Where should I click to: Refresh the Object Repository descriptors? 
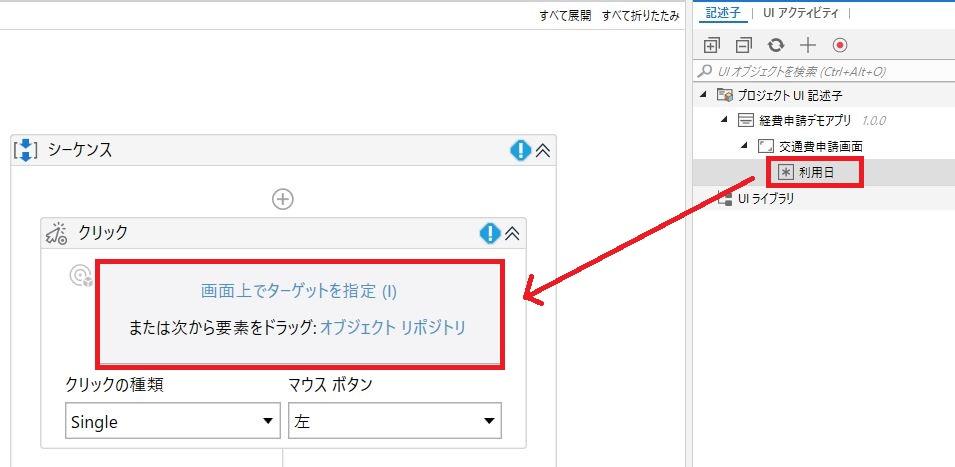click(x=776, y=45)
